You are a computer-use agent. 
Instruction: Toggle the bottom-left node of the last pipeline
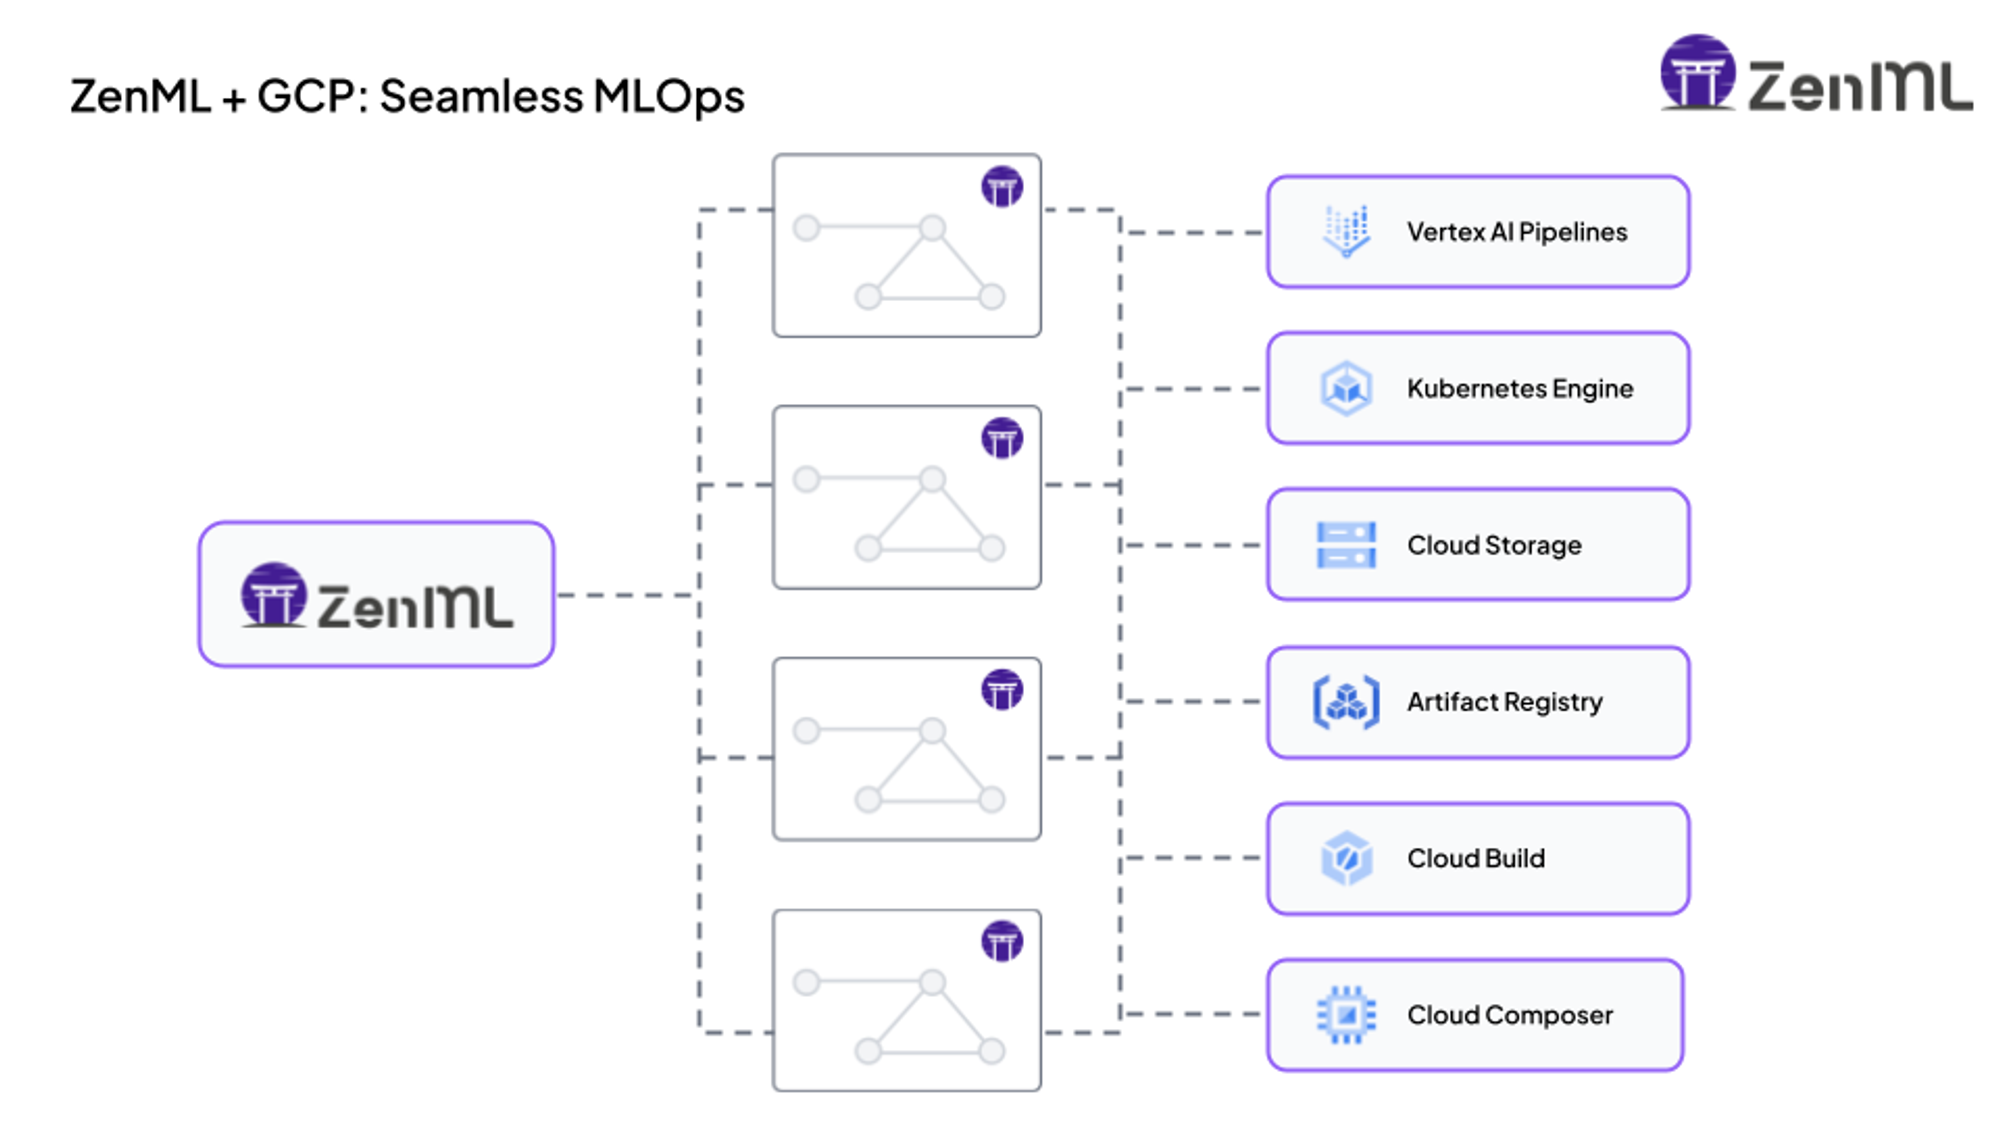click(869, 1049)
